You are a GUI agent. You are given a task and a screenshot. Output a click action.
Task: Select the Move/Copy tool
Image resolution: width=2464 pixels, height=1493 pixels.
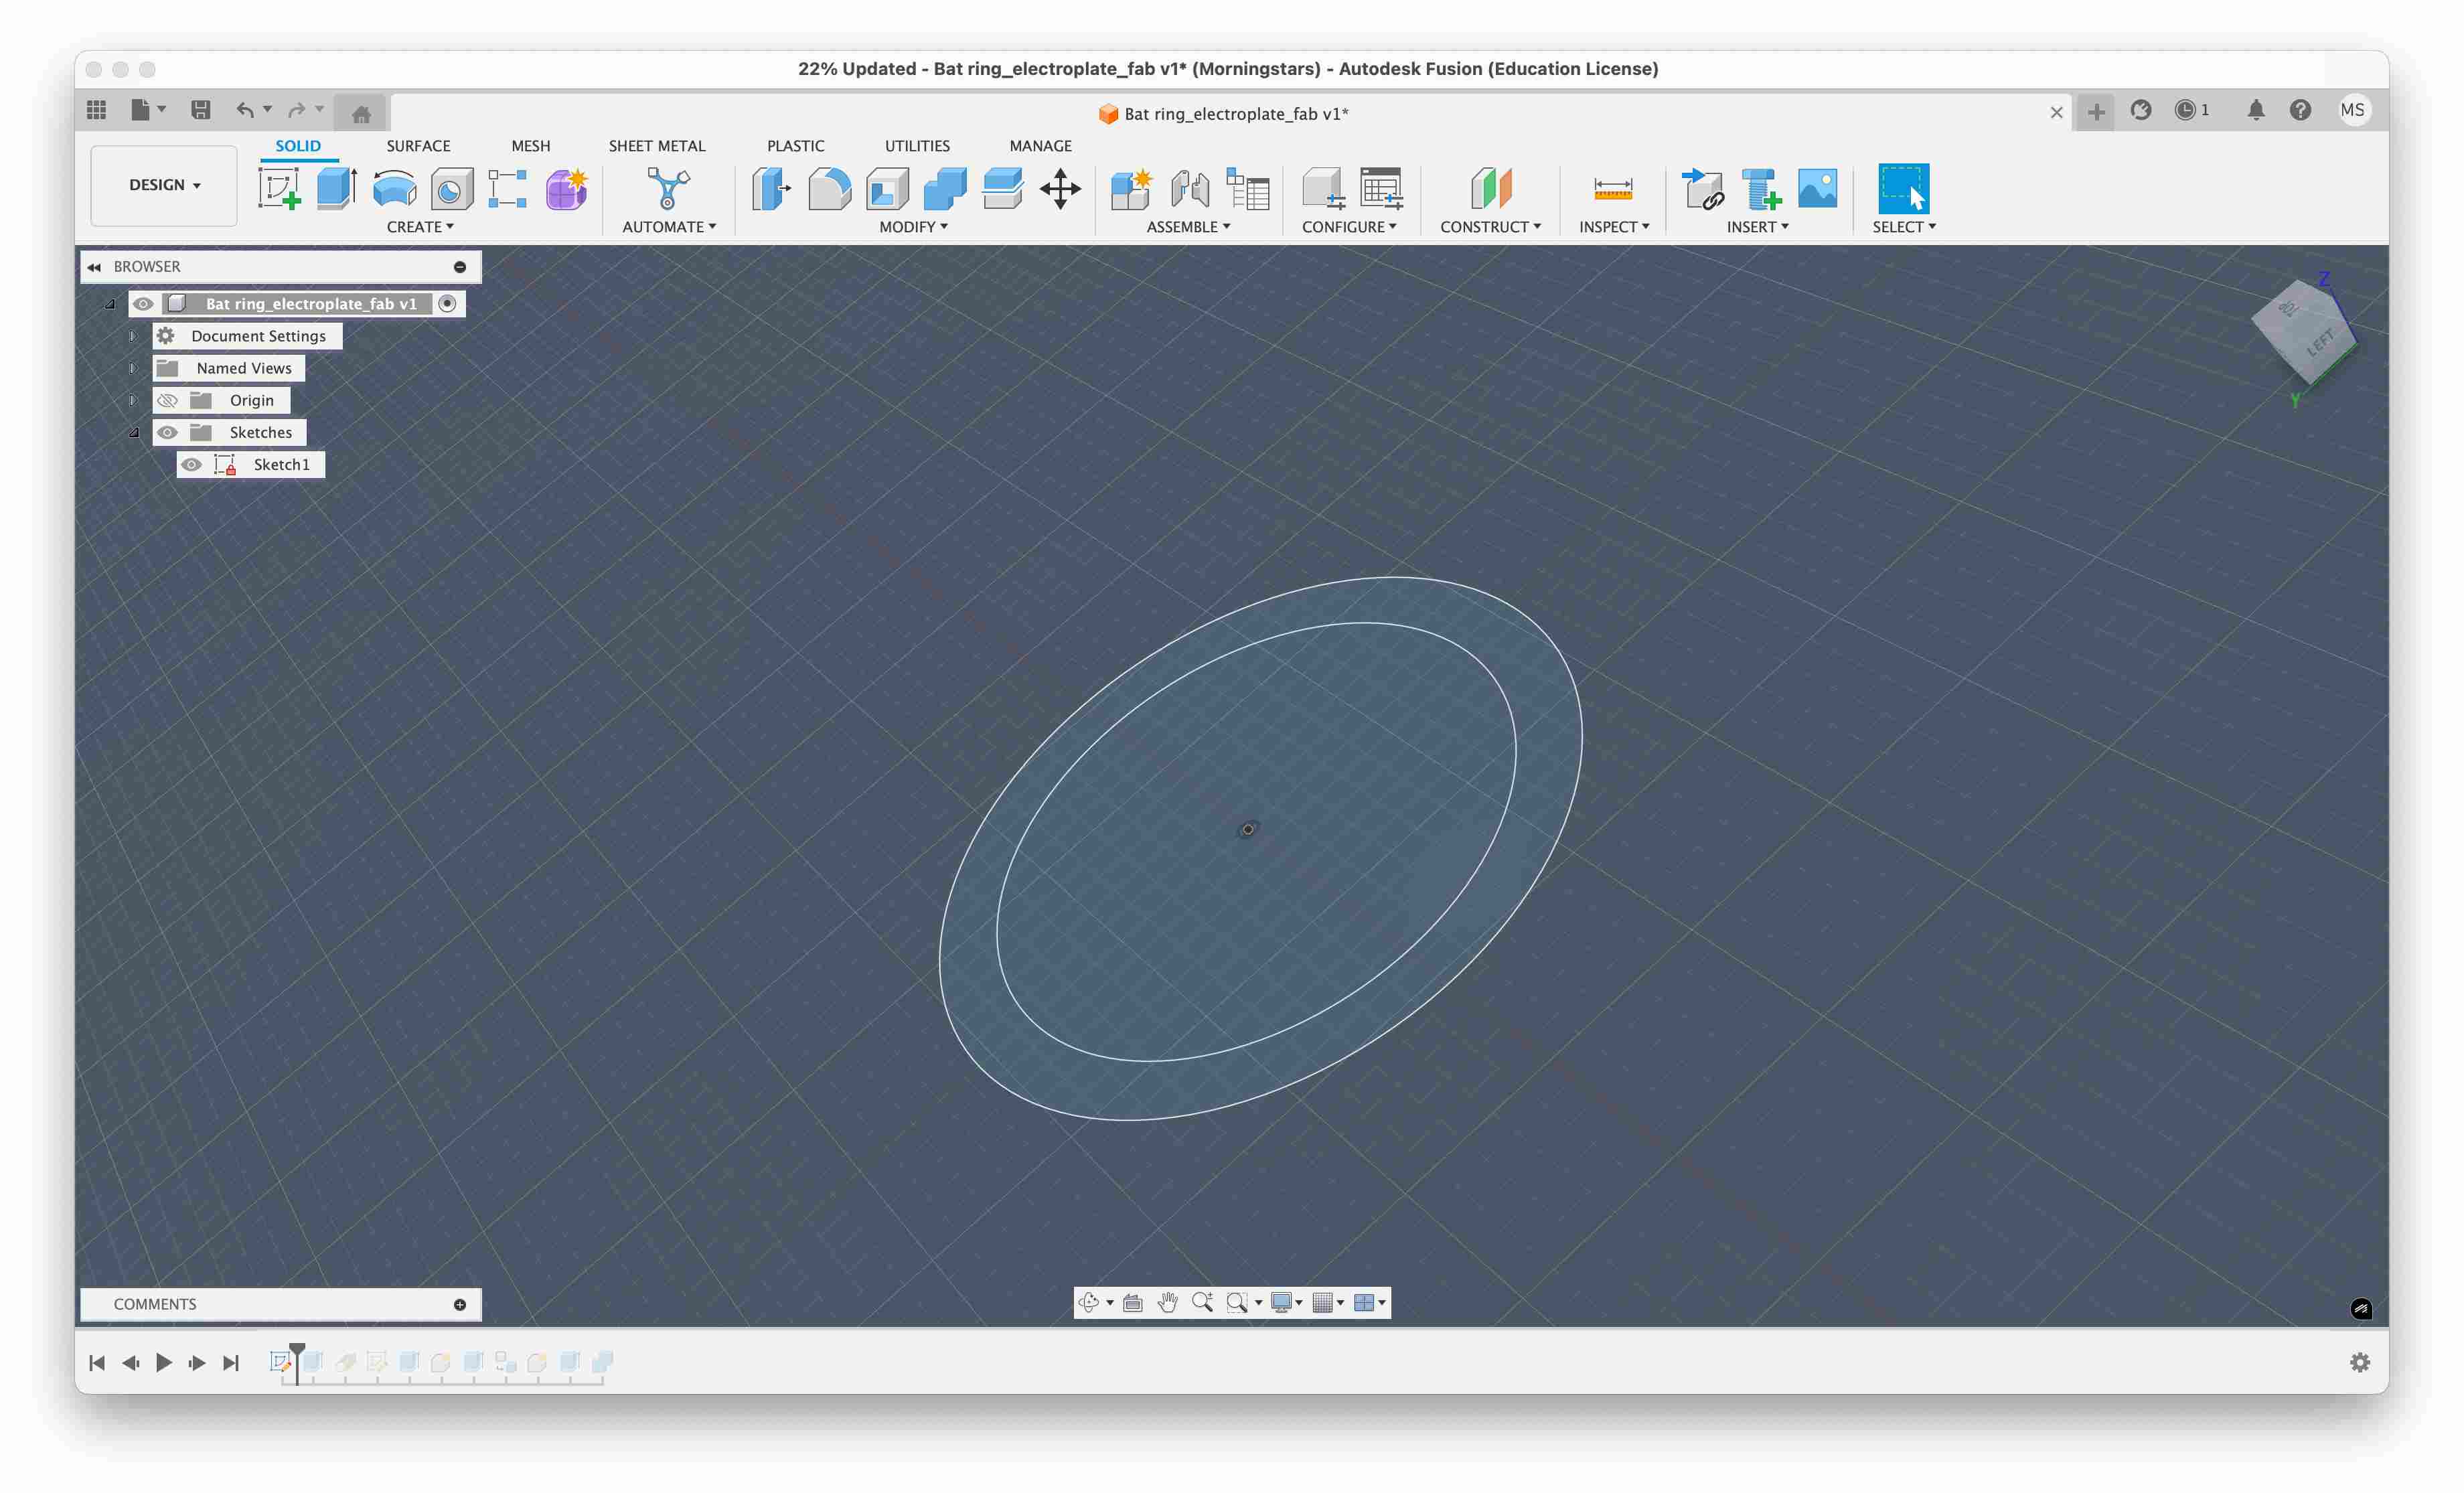tap(1060, 188)
